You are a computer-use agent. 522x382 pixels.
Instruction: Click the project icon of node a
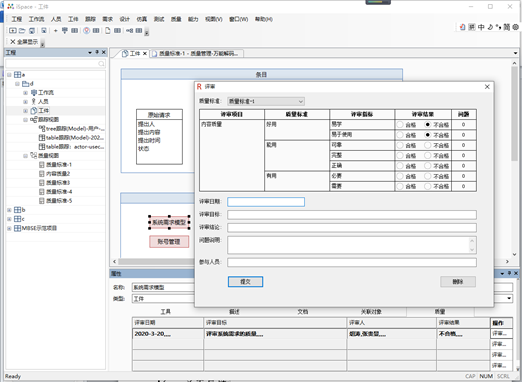17,74
